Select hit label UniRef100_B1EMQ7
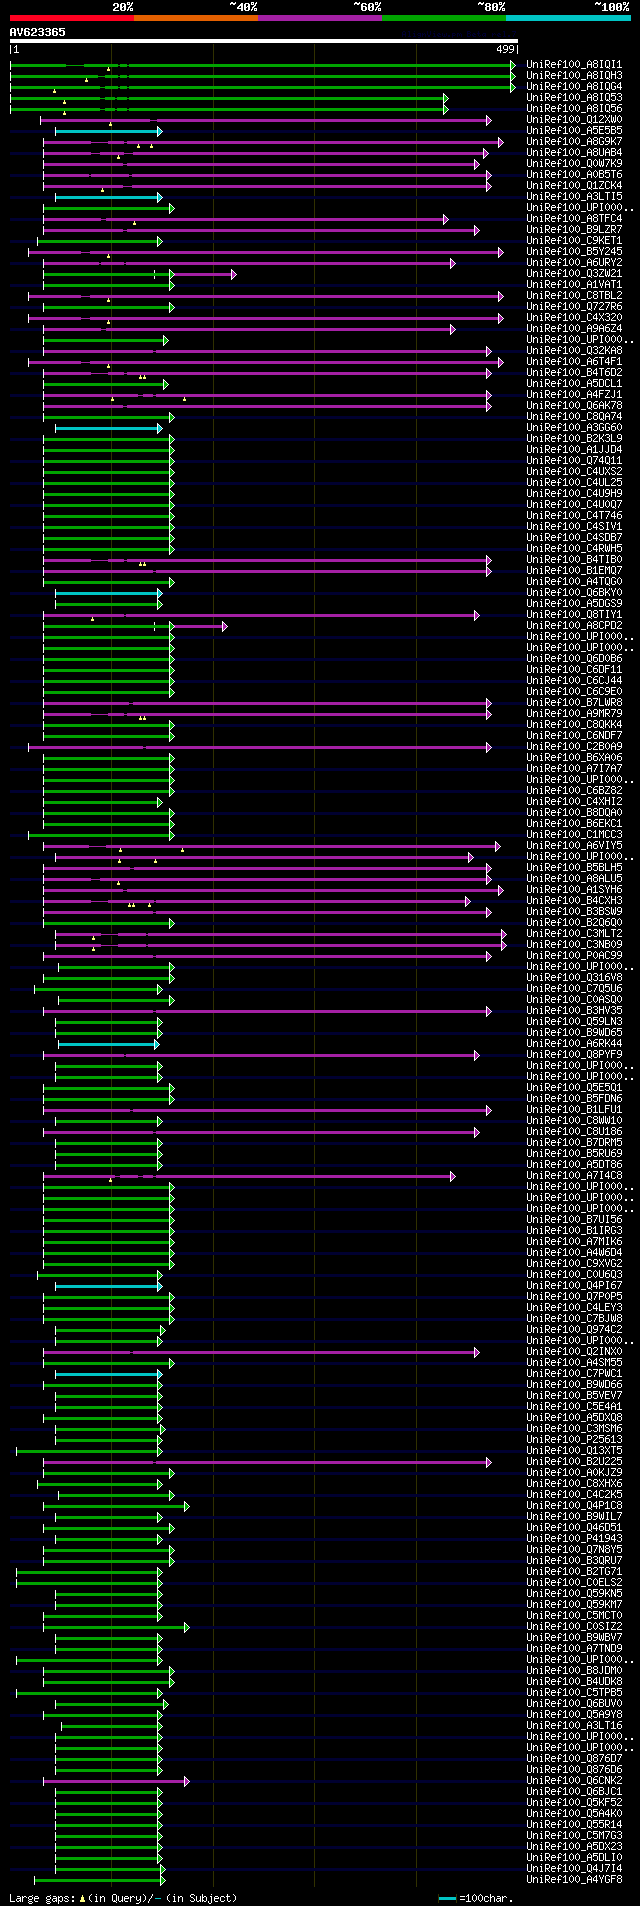The image size is (640, 1906). pos(574,571)
